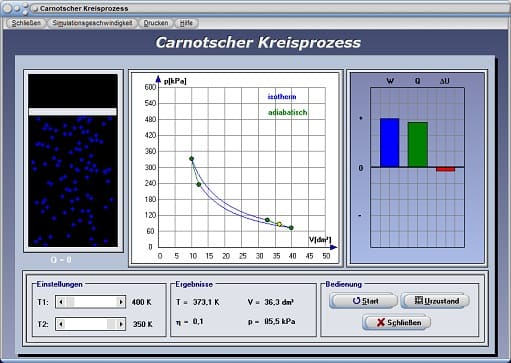Click left arrow of T1 slider
511x363 pixels.
click(x=61, y=302)
